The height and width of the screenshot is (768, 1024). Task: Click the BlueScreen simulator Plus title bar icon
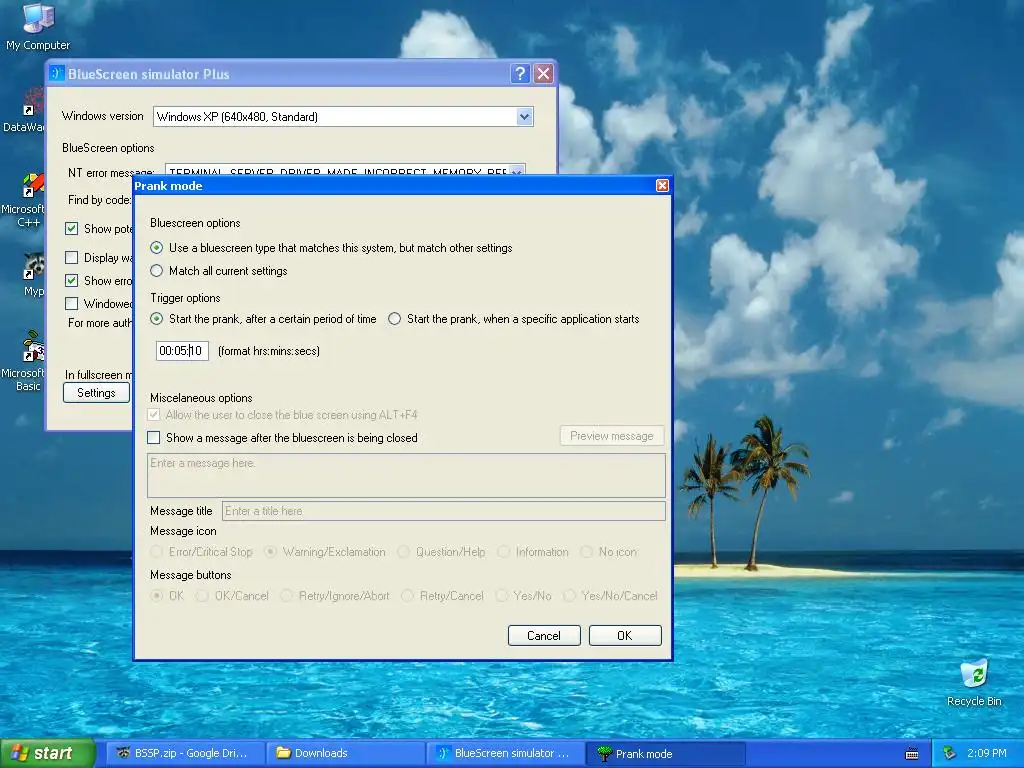(x=57, y=74)
